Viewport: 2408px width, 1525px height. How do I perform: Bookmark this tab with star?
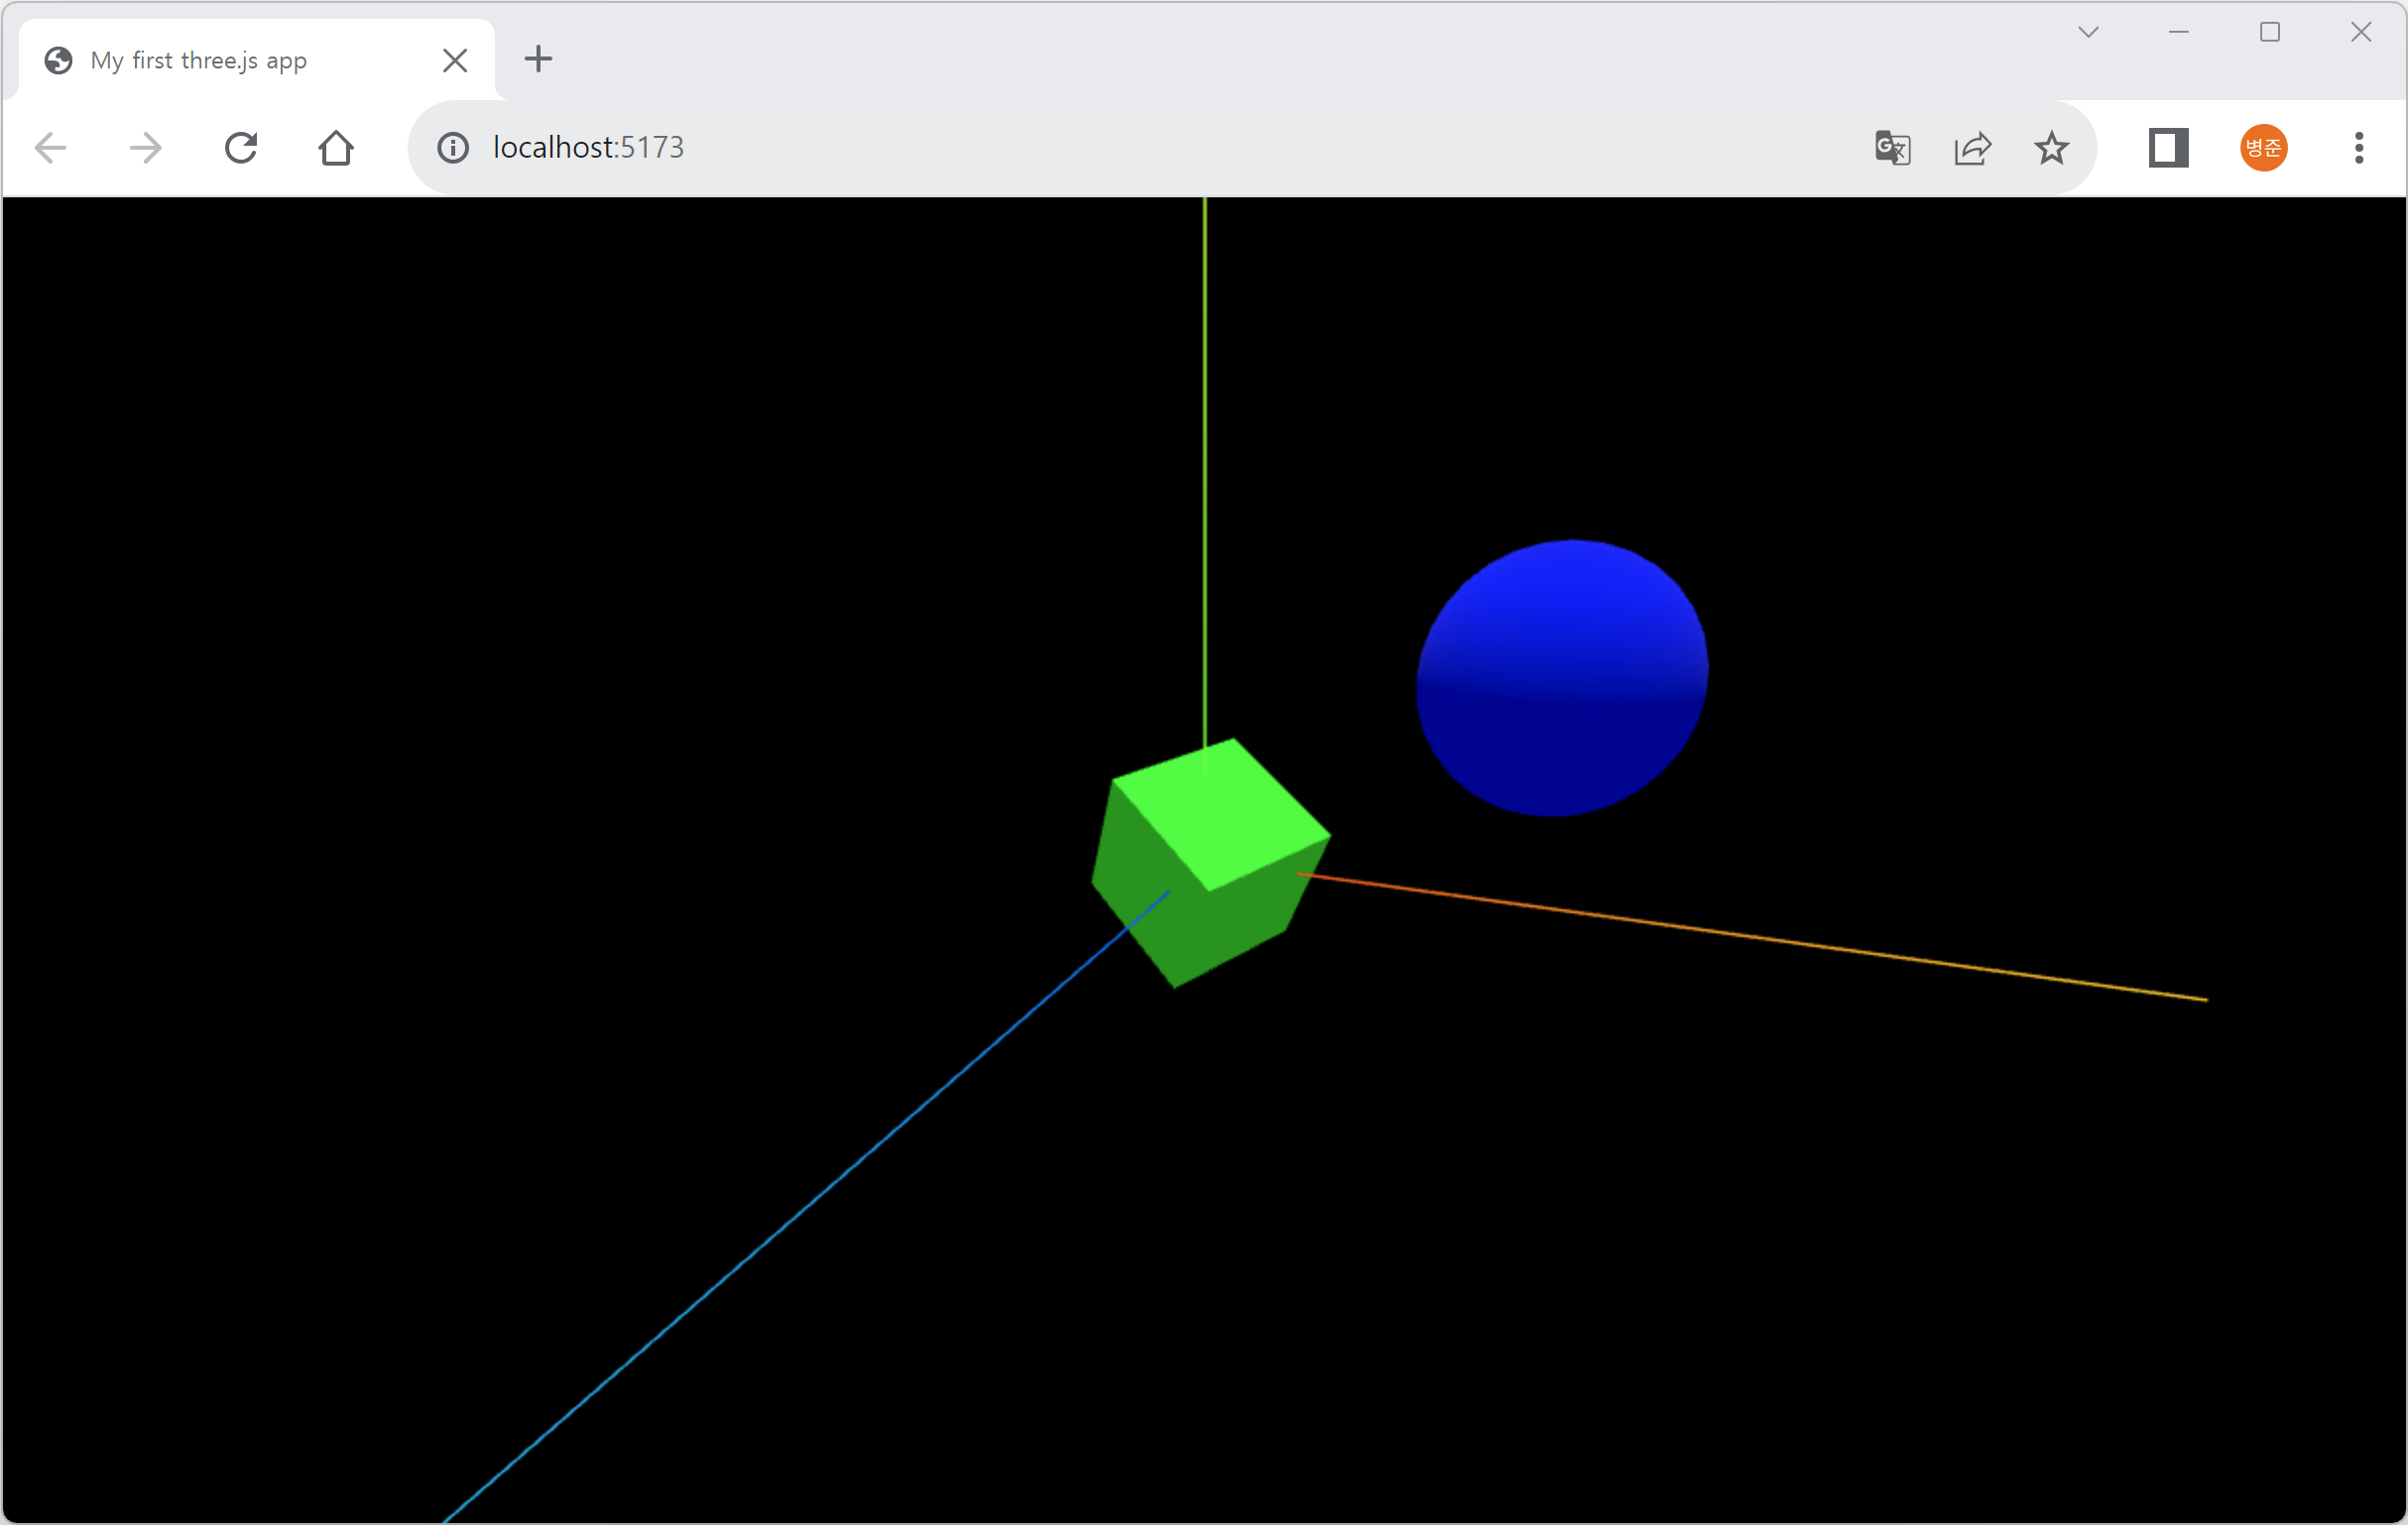2051,148
